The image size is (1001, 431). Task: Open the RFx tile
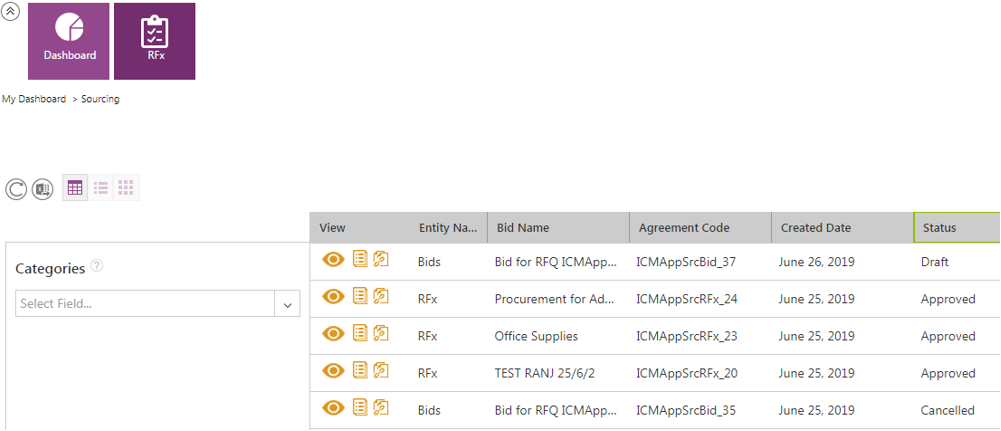point(155,41)
